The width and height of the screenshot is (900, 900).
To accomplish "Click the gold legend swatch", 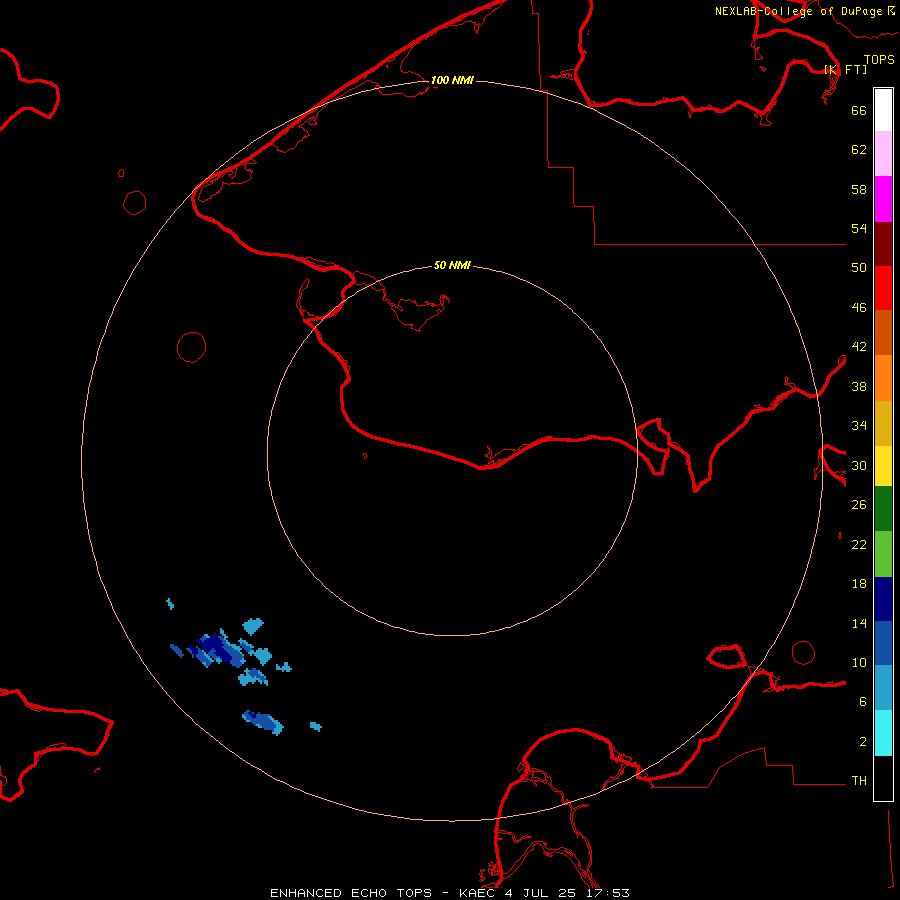I will [883, 424].
